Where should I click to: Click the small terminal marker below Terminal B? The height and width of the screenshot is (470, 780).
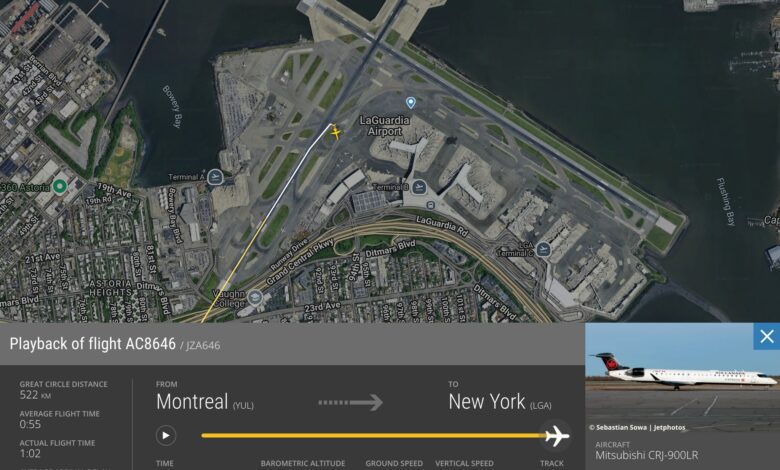pyautogui.click(x=431, y=205)
